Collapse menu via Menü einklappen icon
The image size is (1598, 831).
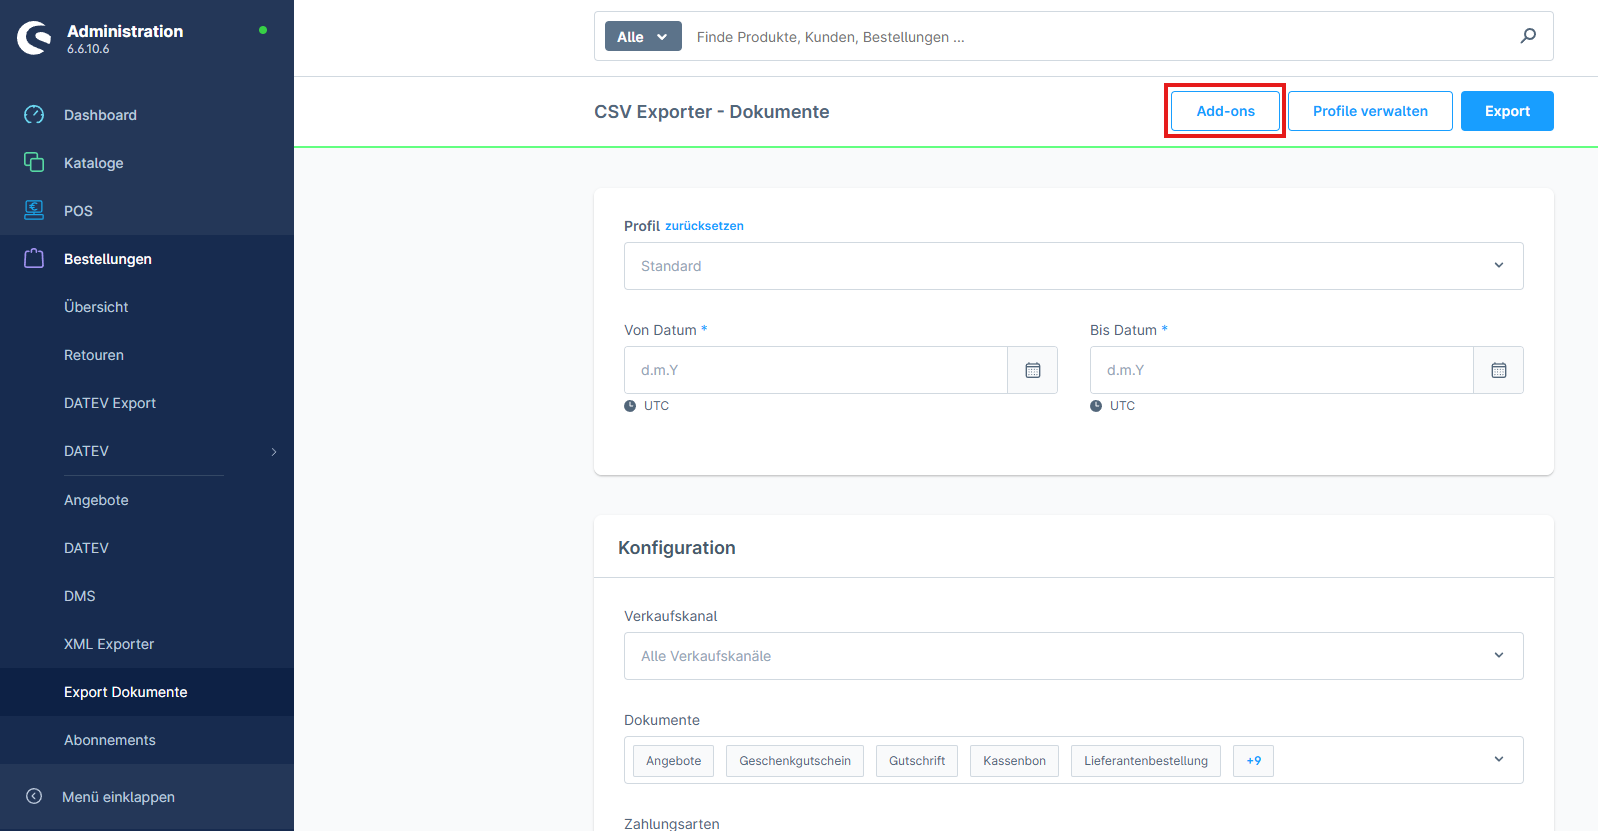pyautogui.click(x=34, y=797)
